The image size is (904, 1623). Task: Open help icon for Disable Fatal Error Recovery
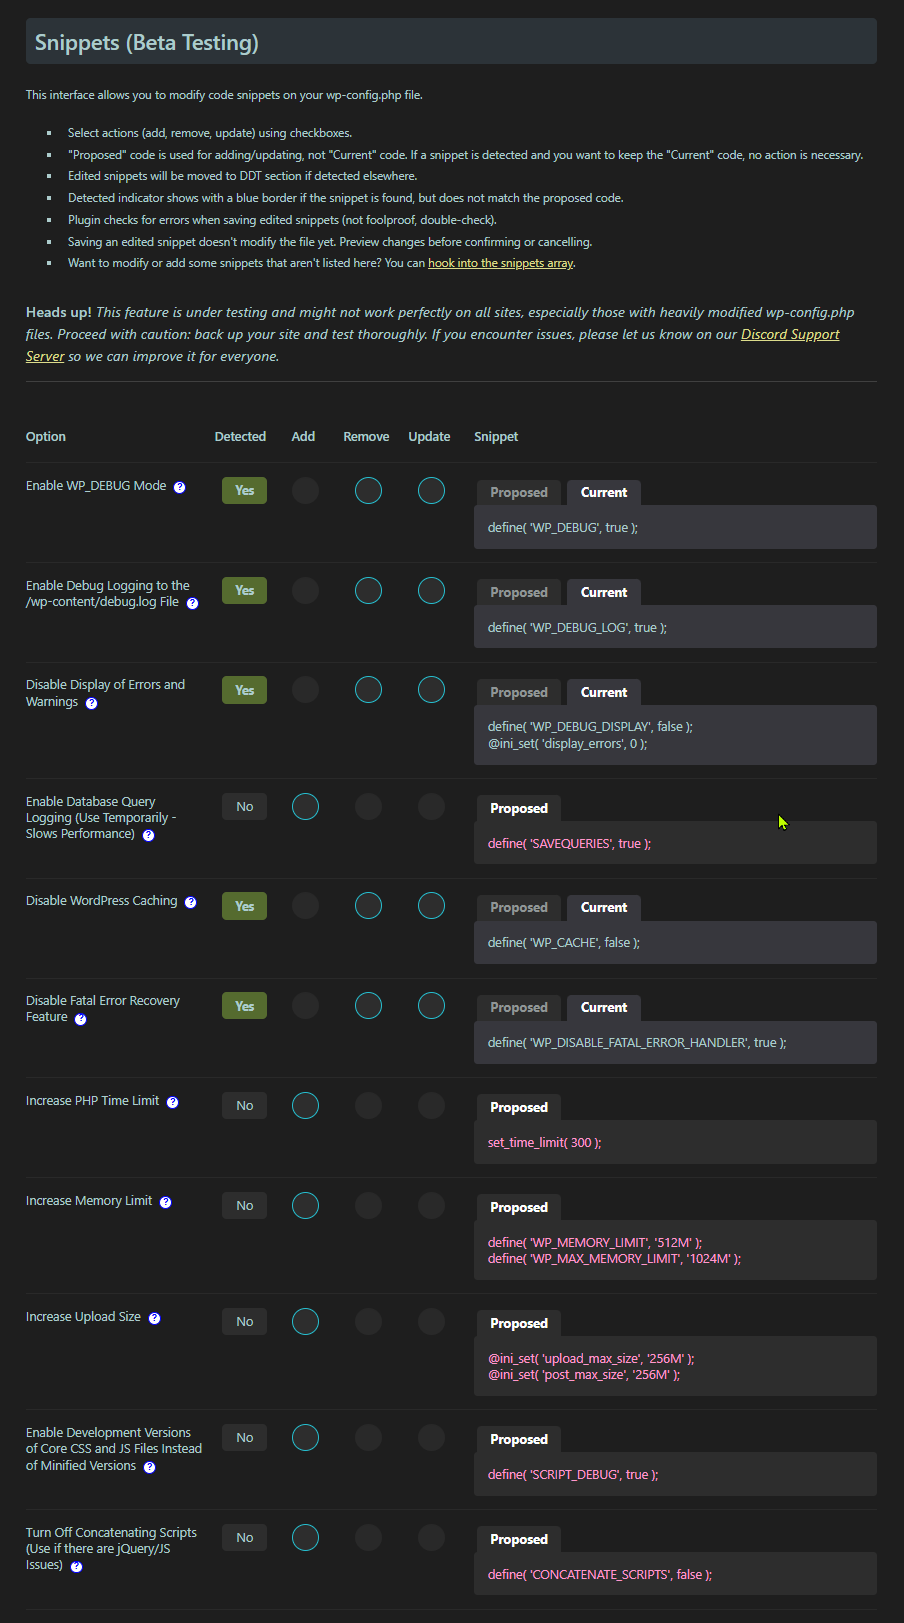tap(80, 1019)
